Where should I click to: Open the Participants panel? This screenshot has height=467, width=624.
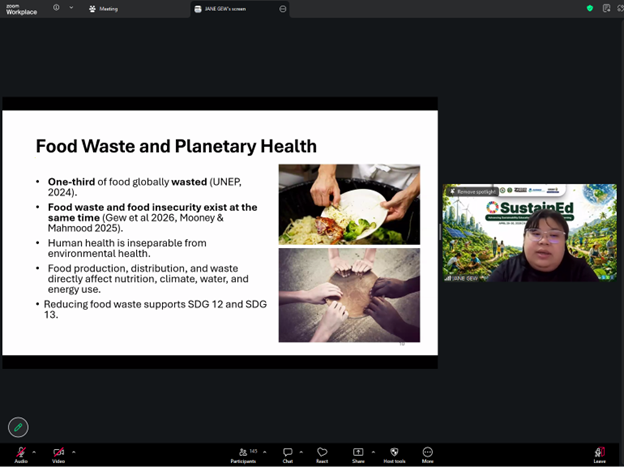point(243,453)
